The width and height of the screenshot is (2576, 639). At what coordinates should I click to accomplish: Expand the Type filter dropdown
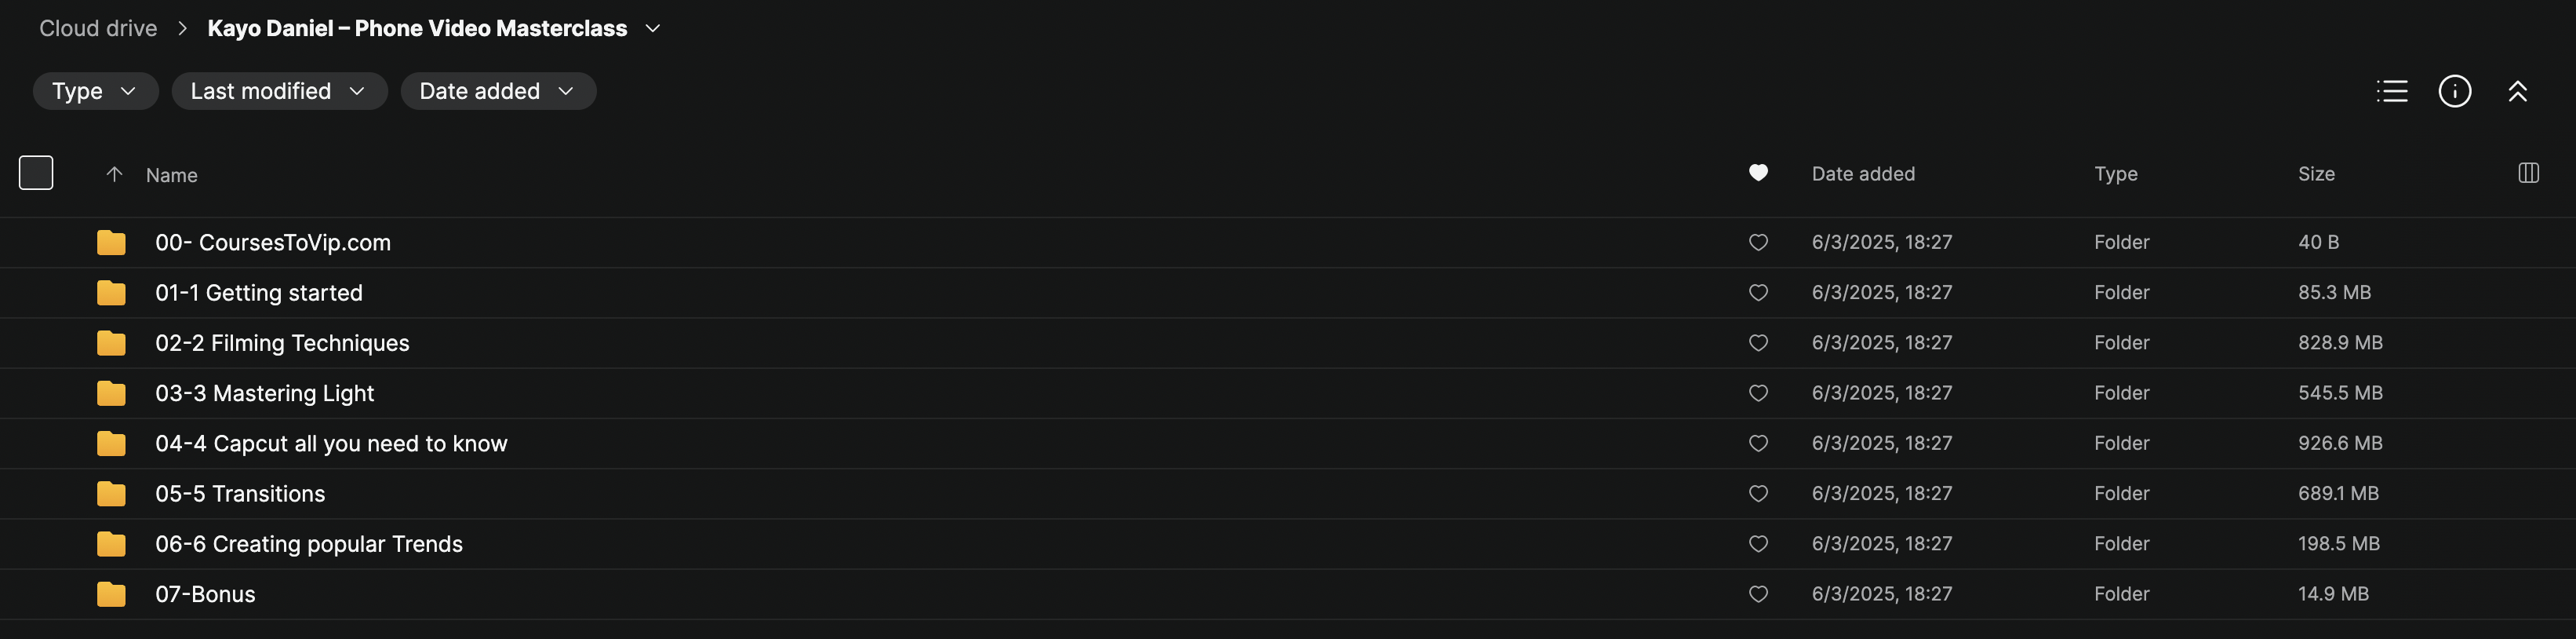pyautogui.click(x=95, y=91)
